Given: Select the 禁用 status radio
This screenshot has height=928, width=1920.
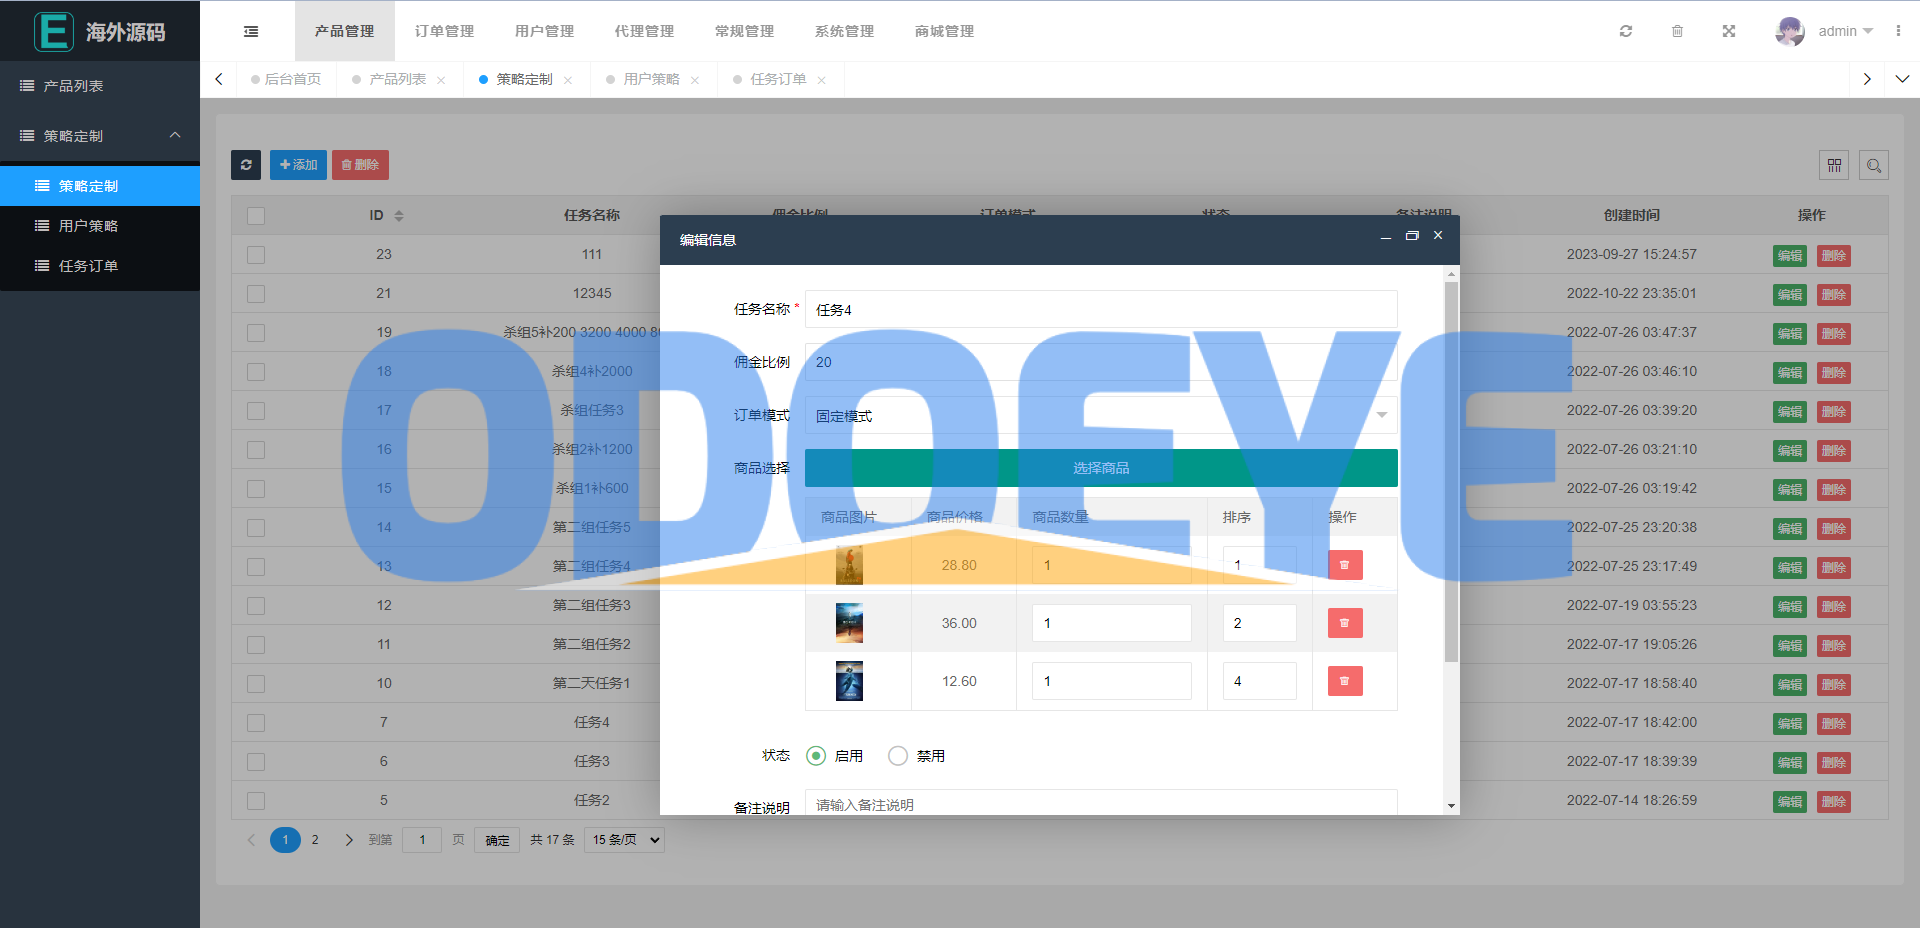Looking at the screenshot, I should (898, 756).
